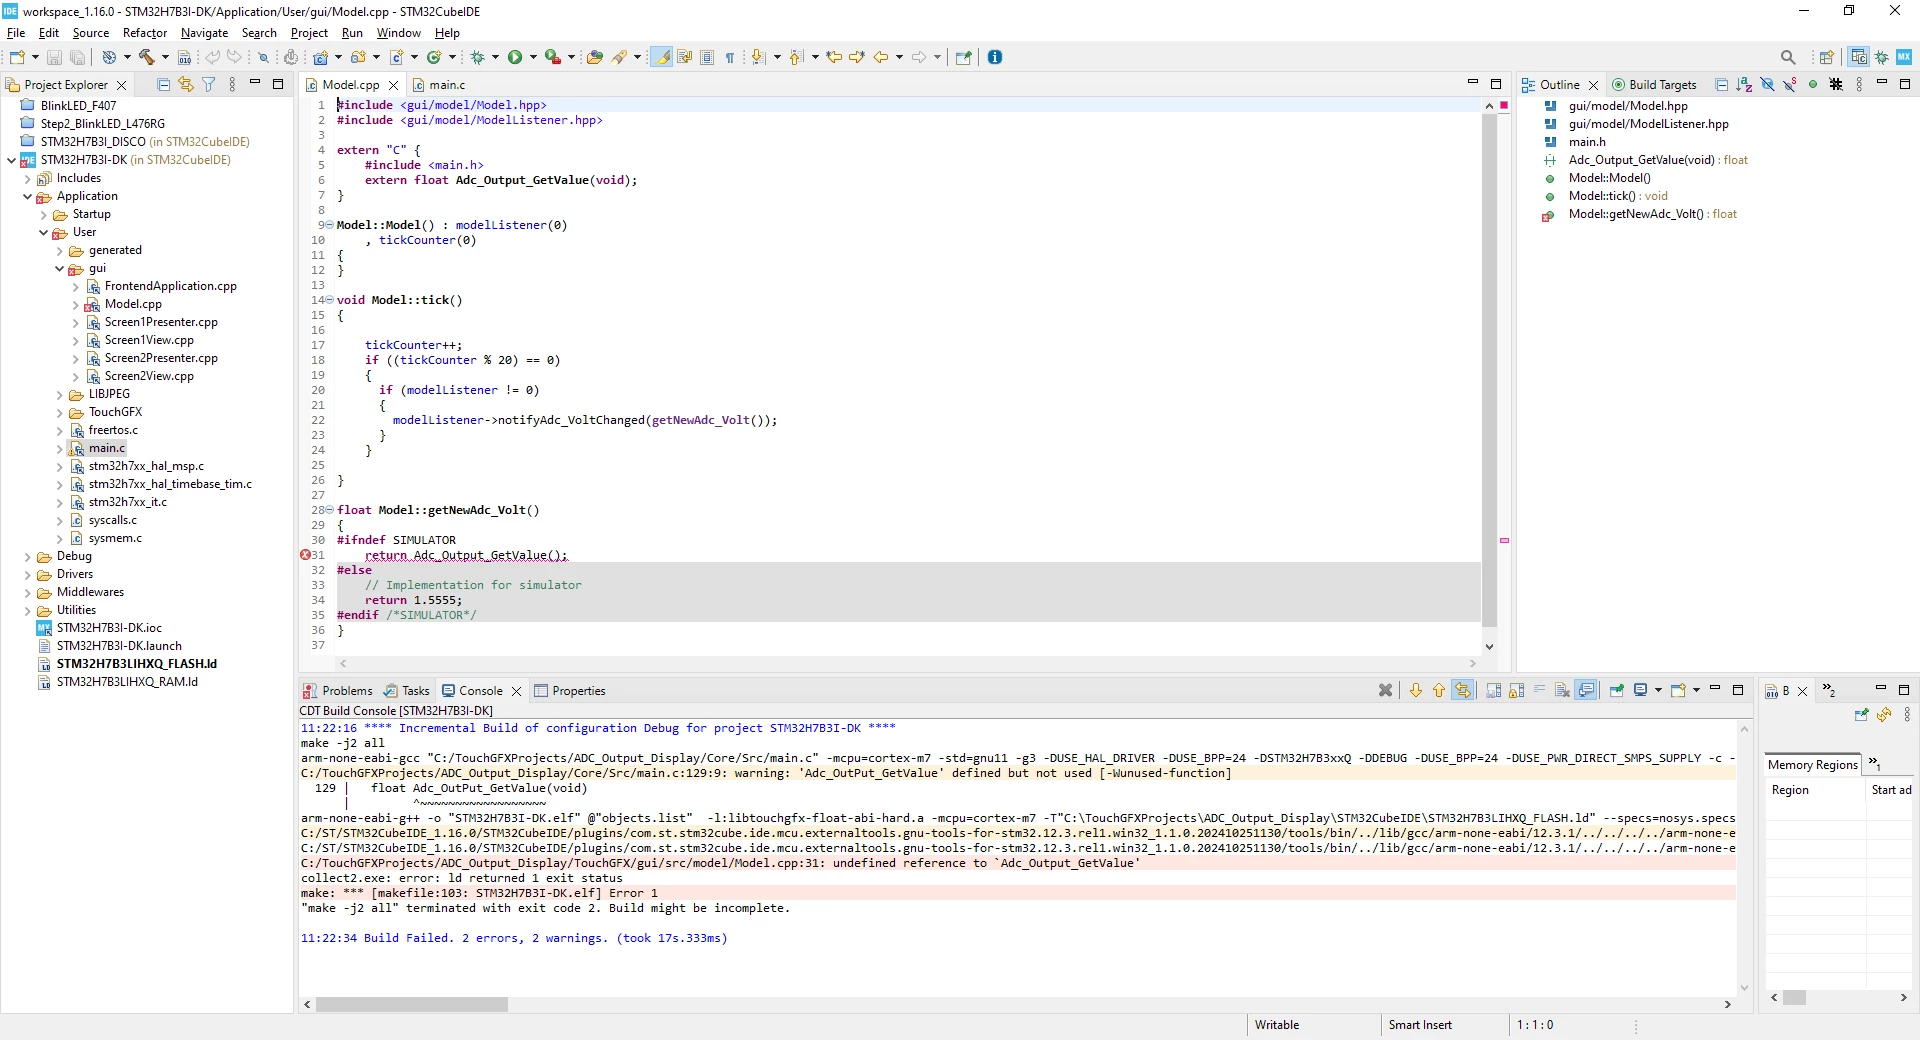This screenshot has height=1040, width=1920.
Task: Click the Next Annotation toolbar icon
Action: (759, 57)
